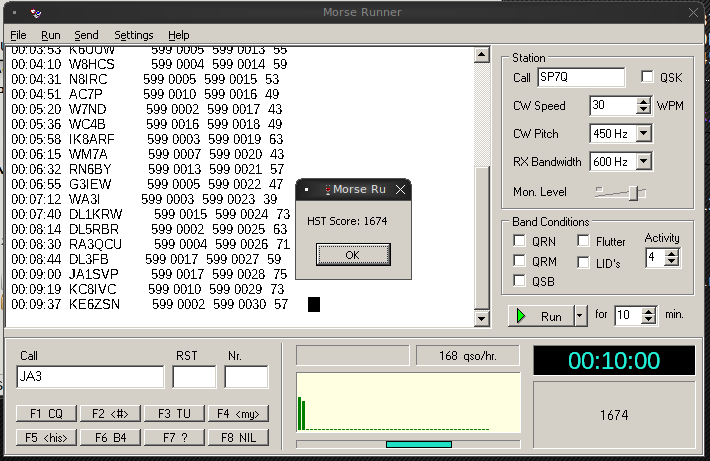
Task: Click the F6 B4 button
Action: 110,437
